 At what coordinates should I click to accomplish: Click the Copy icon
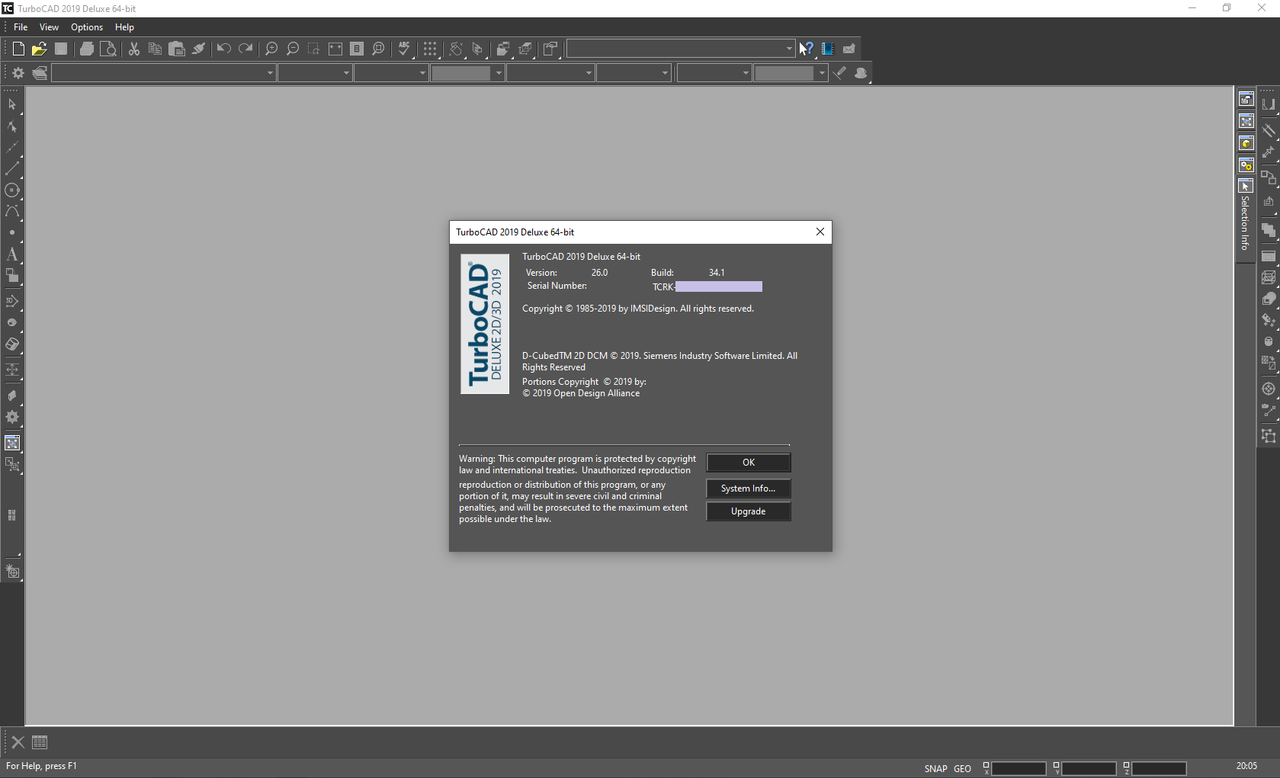(x=155, y=48)
